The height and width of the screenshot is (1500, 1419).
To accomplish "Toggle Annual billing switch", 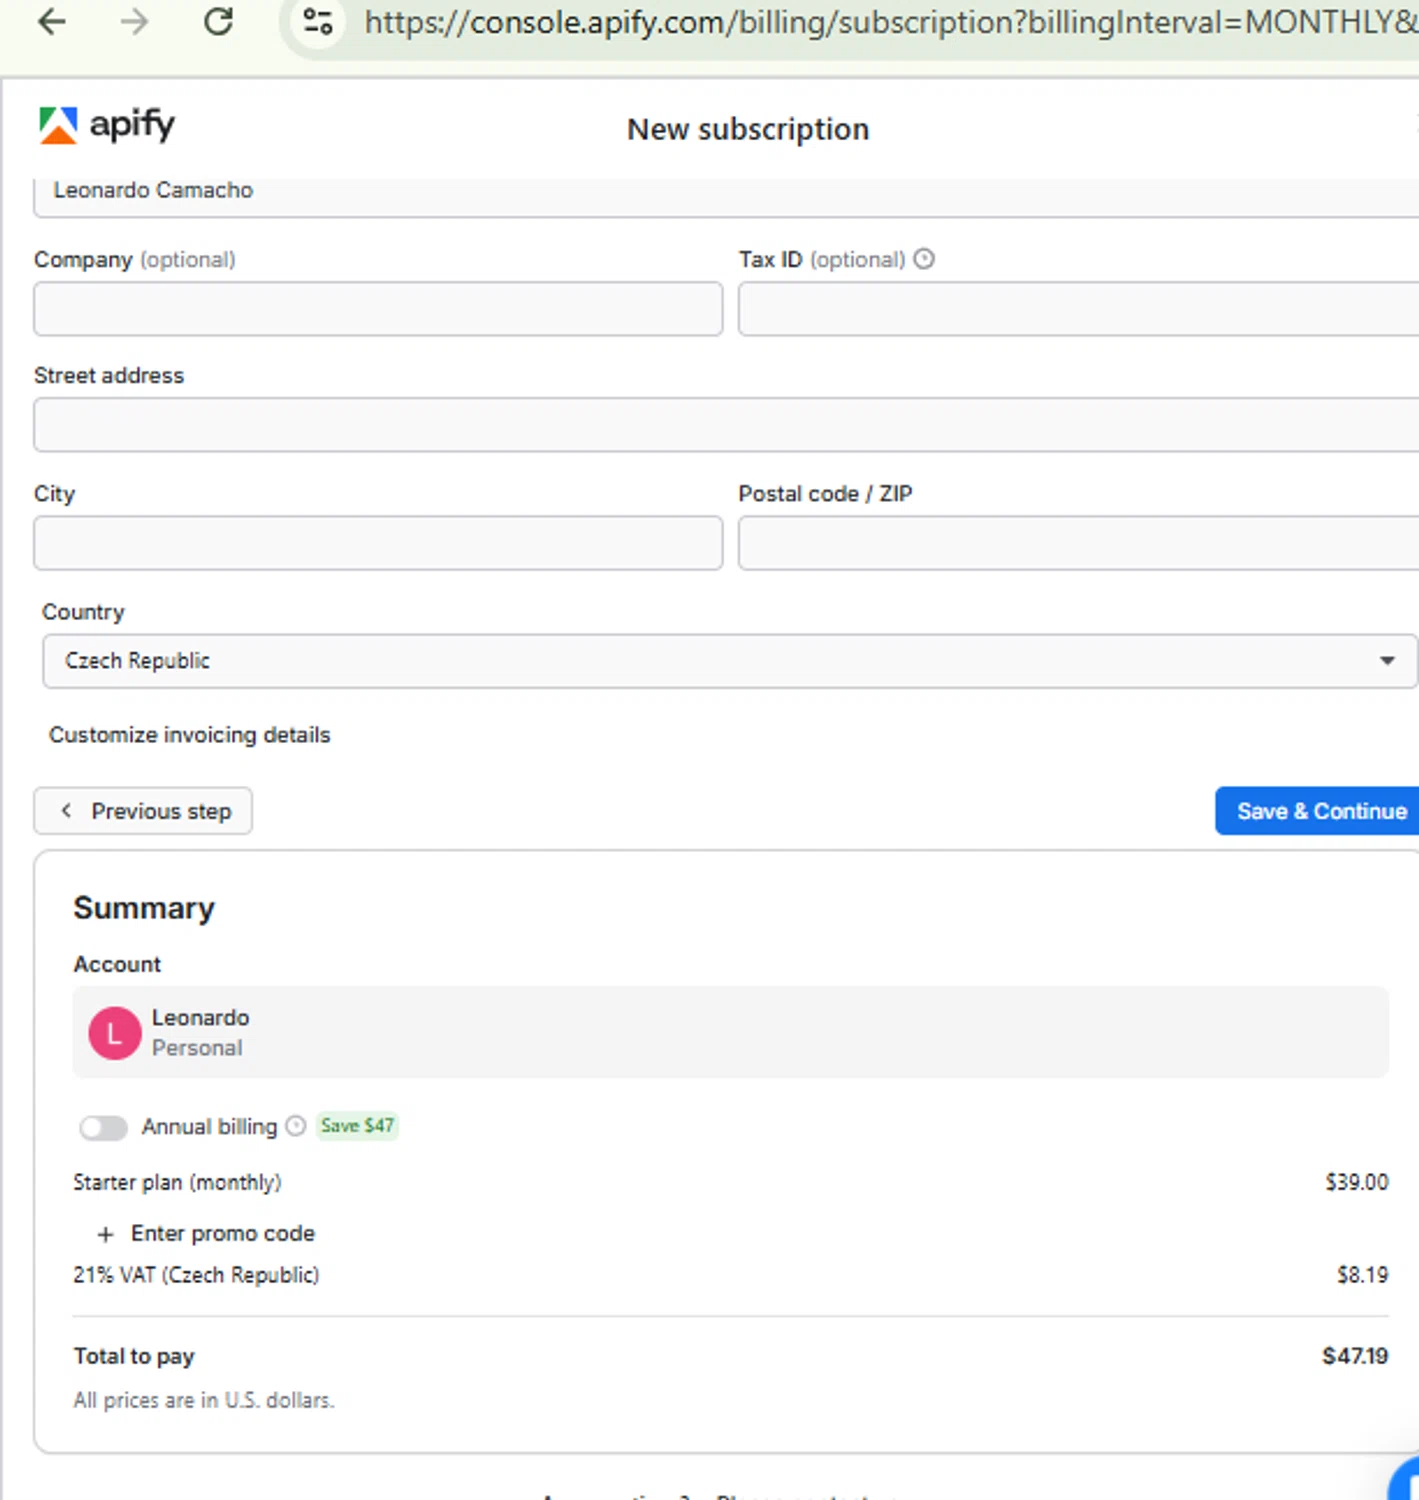I will [104, 1128].
